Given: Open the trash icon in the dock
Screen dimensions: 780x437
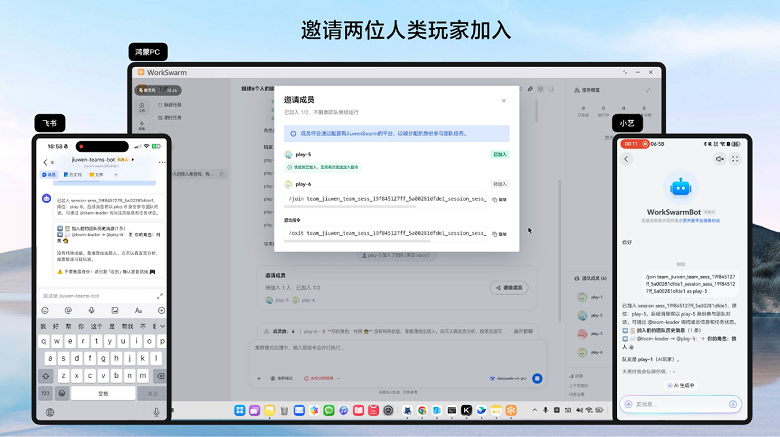Looking at the screenshot, I should (x=284, y=411).
